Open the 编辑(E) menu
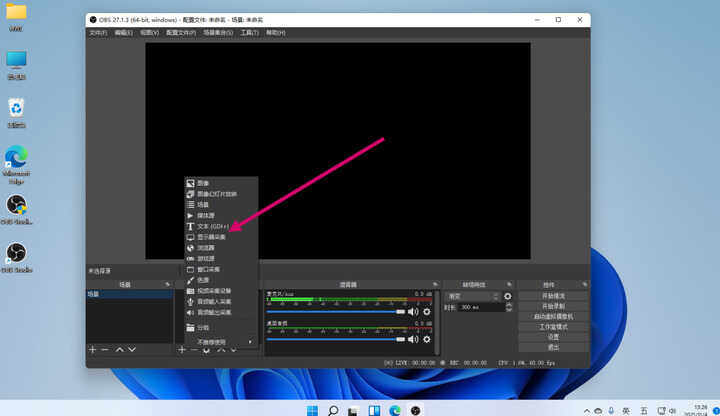720x416 pixels. [x=124, y=33]
